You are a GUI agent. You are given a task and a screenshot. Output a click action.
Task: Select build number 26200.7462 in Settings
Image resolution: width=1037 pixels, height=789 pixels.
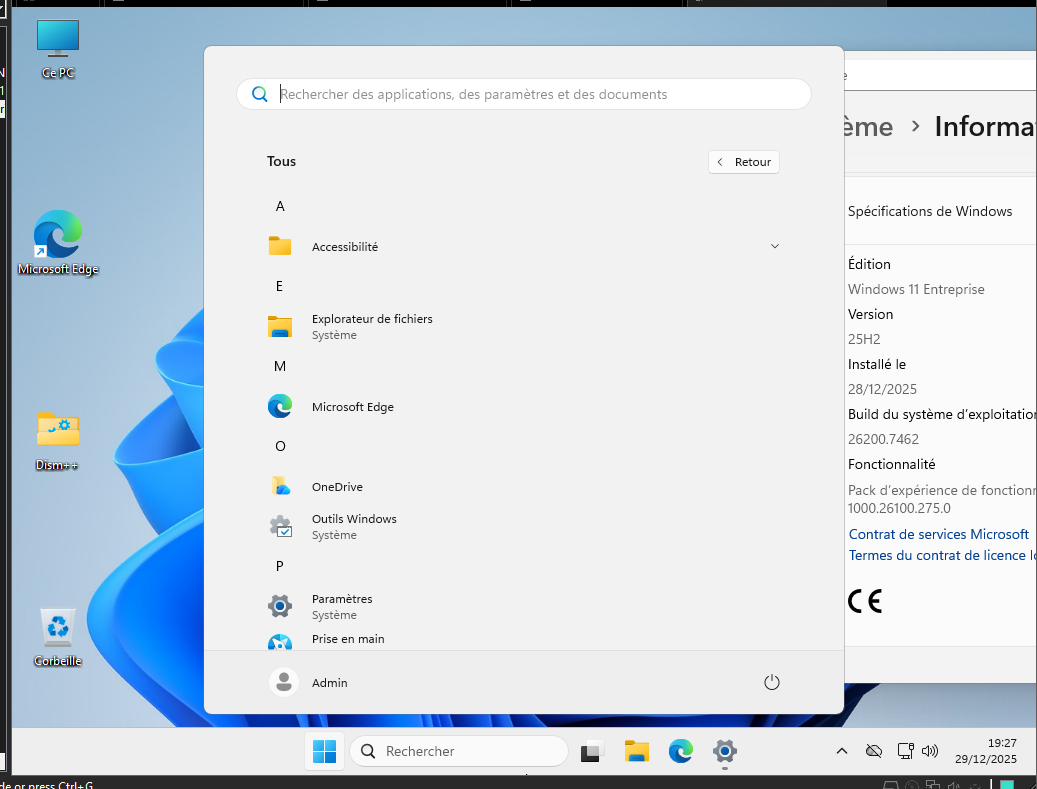click(883, 439)
